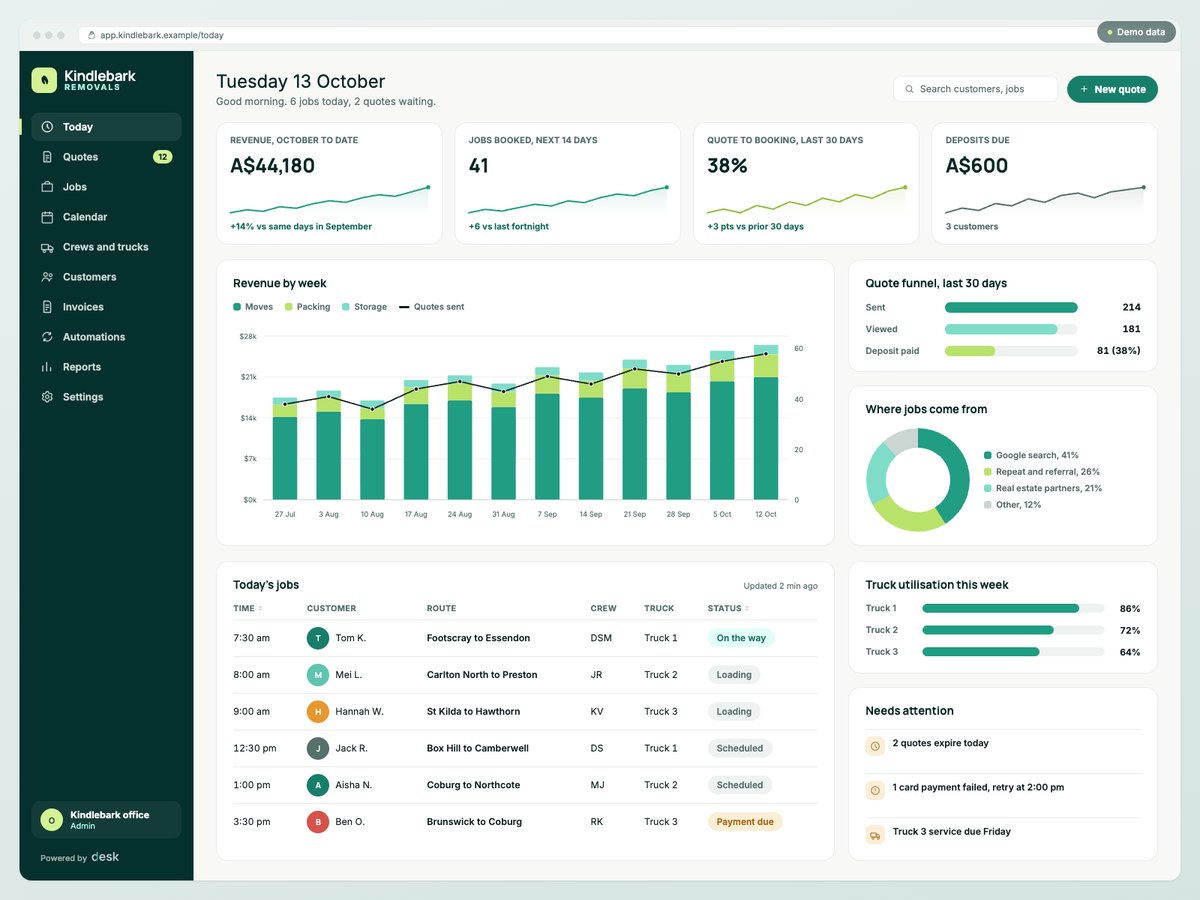Sort jobs by the Status column
Image resolution: width=1200 pixels, height=900 pixels.
[x=727, y=608]
